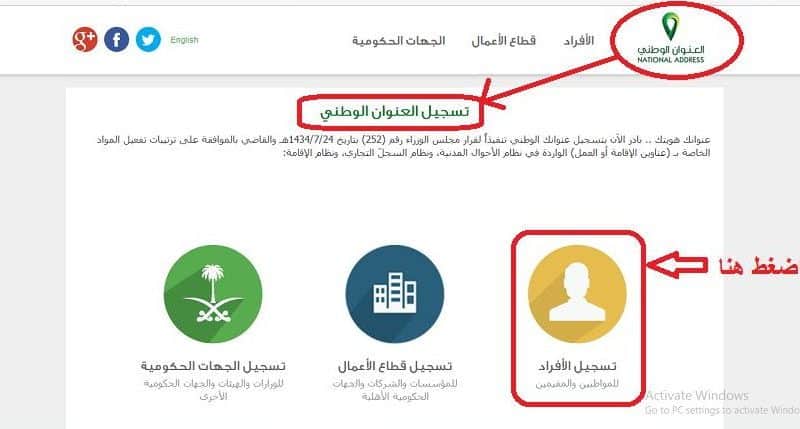This screenshot has width=800, height=429.
Task: Click the تسجيل العنوان الوطني heading
Action: (394, 111)
